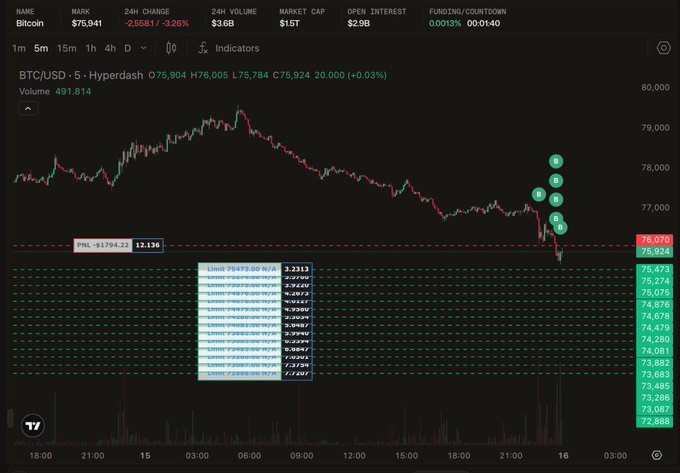This screenshot has width=680, height=473.
Task: Click the 12:00 time axis label
Action: click(354, 456)
